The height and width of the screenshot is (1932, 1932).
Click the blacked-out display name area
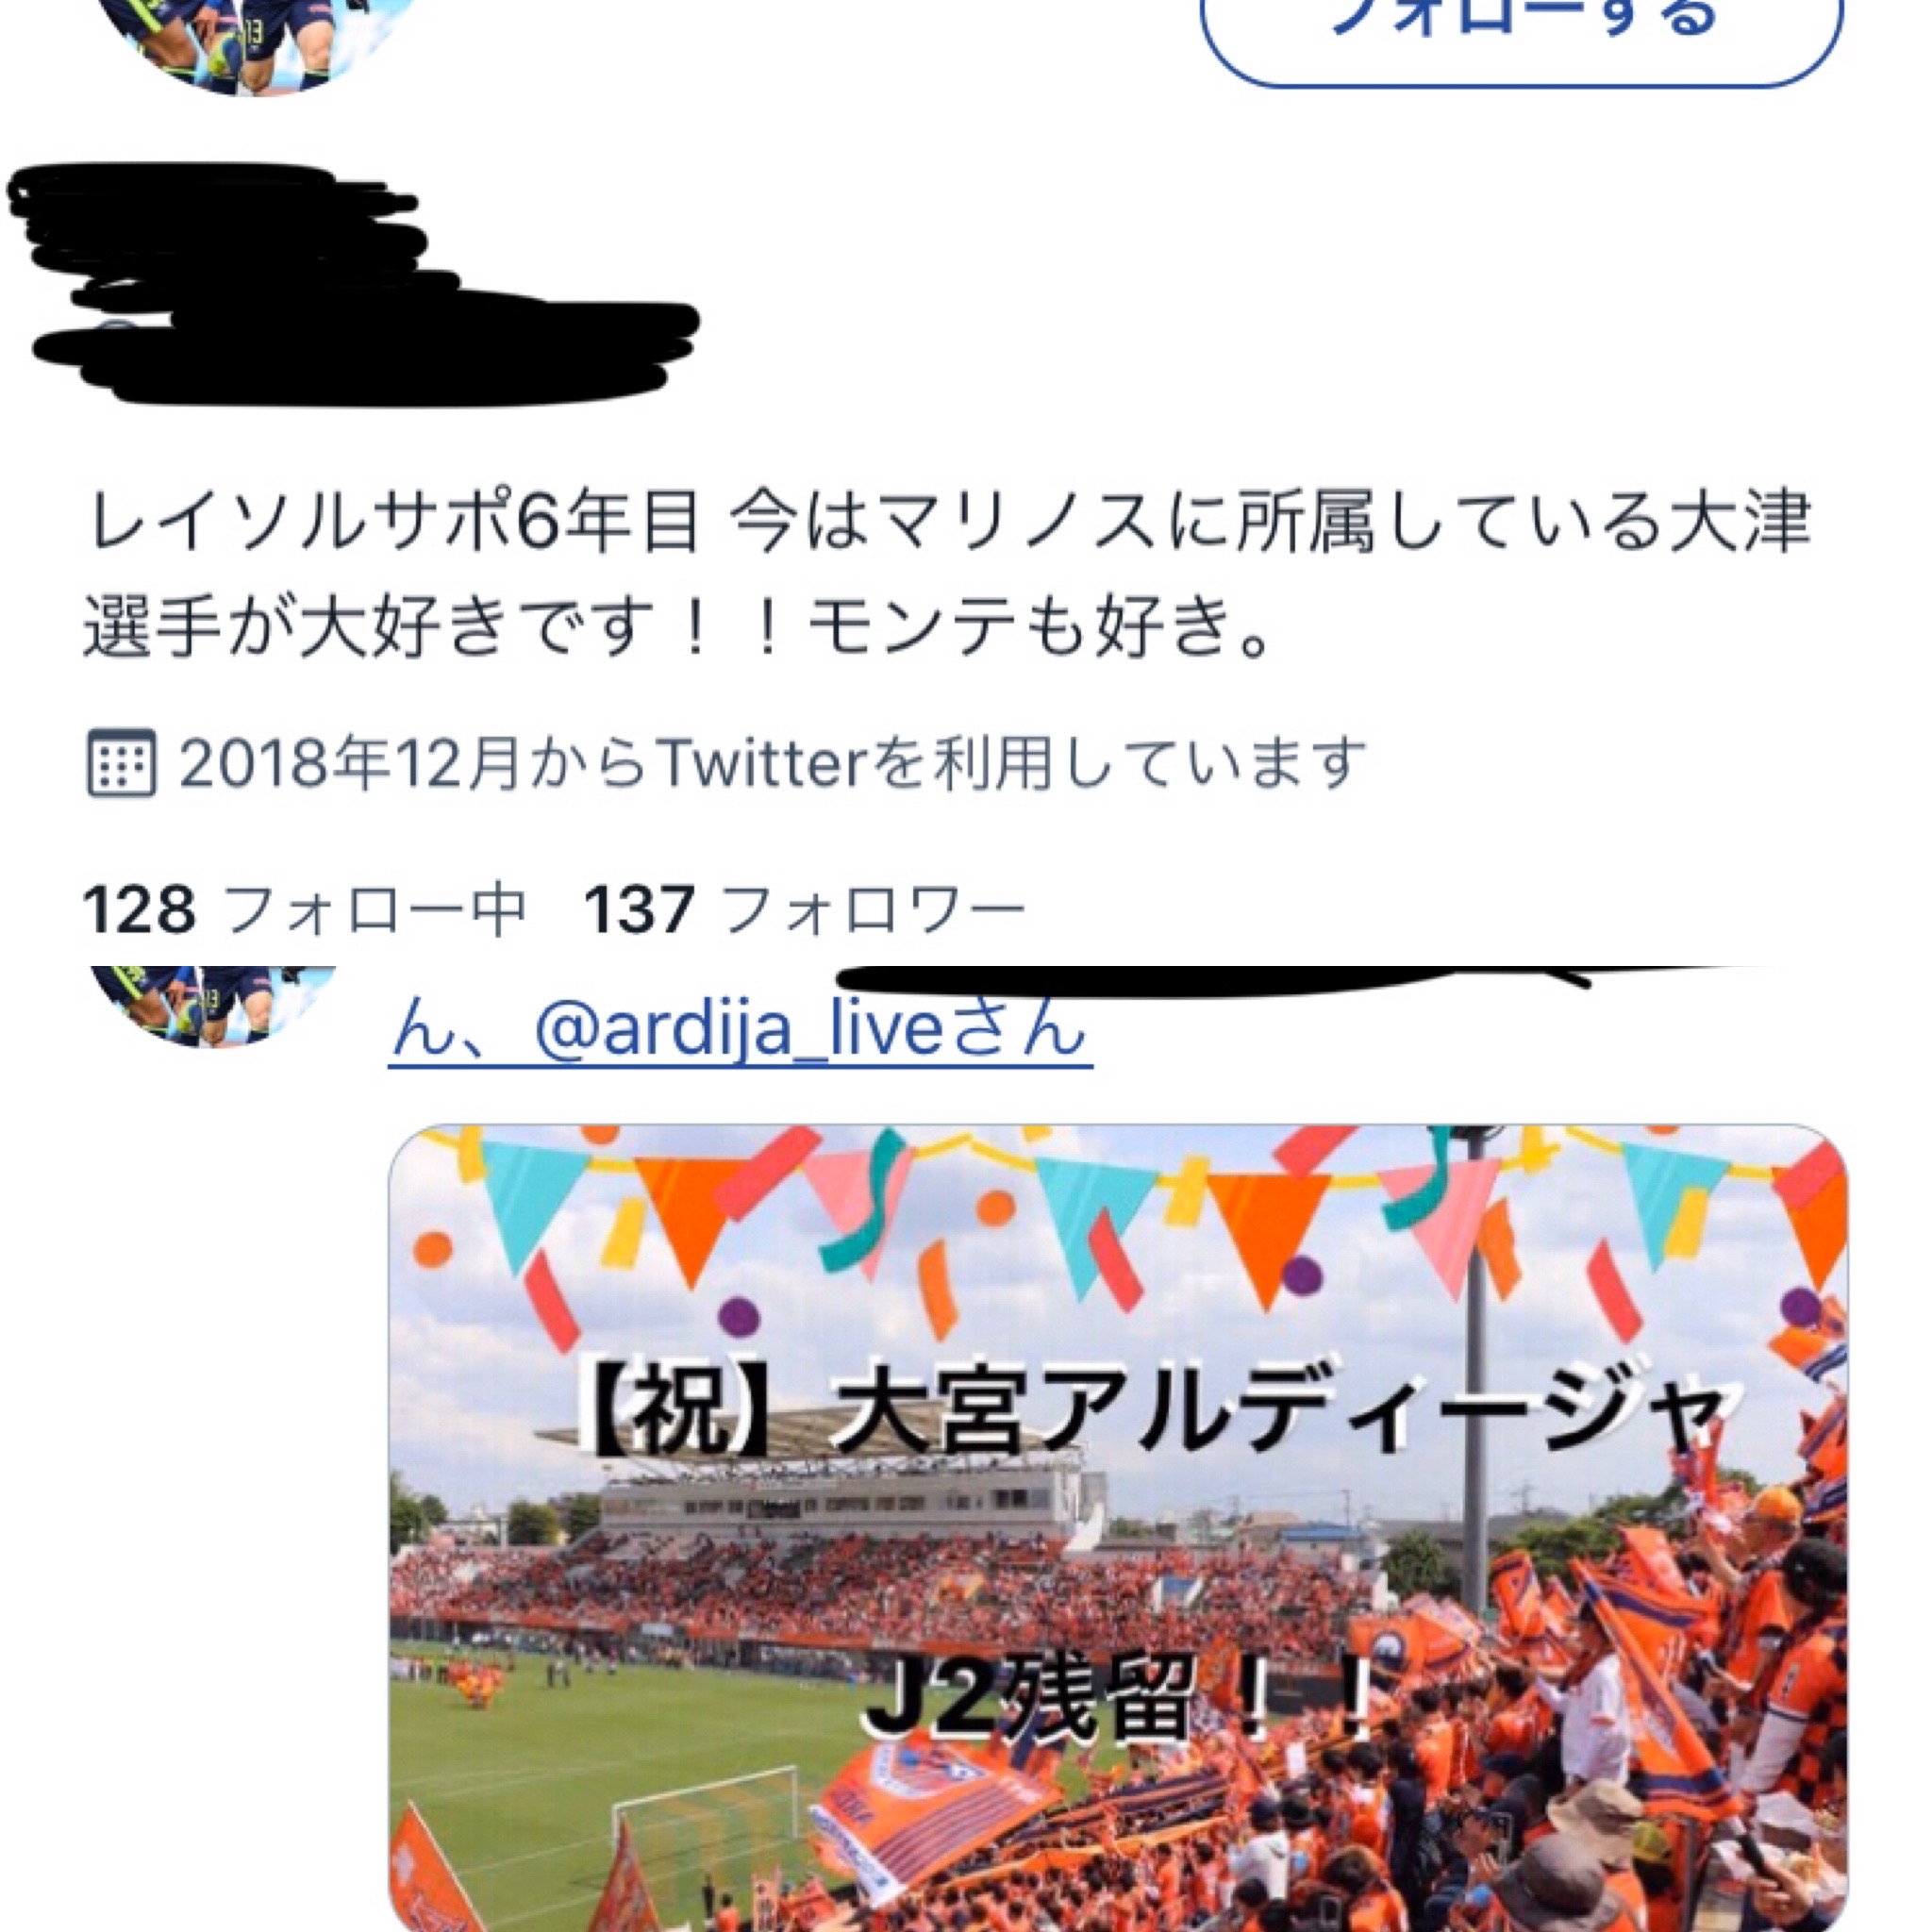[354, 285]
